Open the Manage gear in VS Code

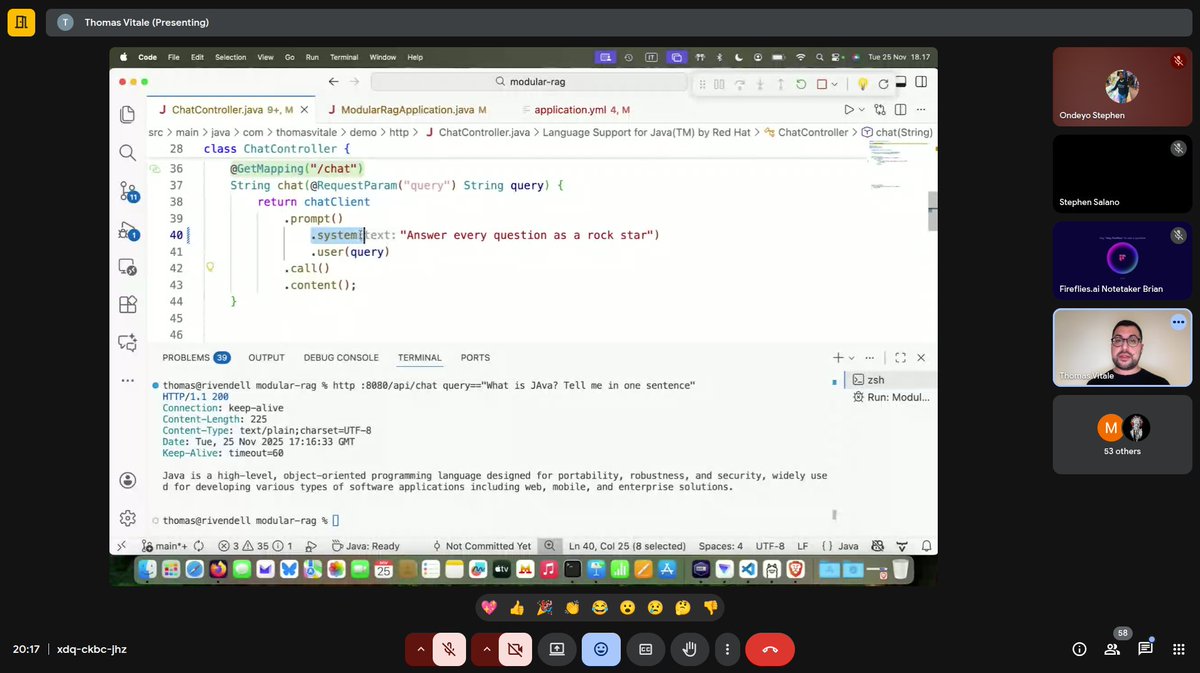[127, 518]
